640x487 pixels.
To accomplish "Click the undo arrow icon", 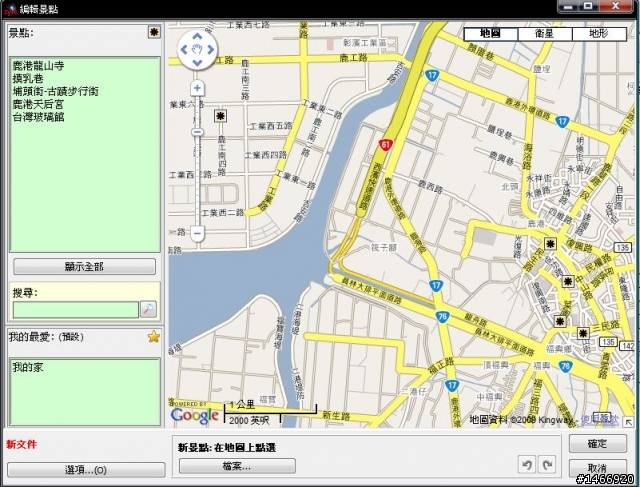I will coord(527,465).
